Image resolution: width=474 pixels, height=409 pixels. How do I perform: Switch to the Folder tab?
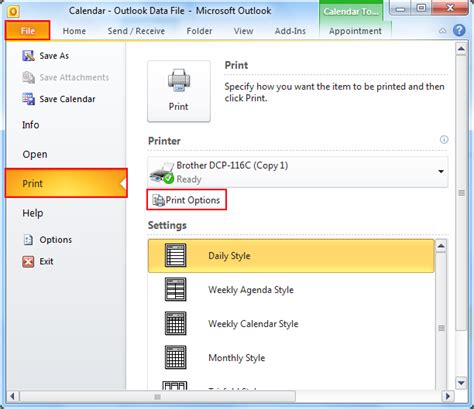click(199, 31)
